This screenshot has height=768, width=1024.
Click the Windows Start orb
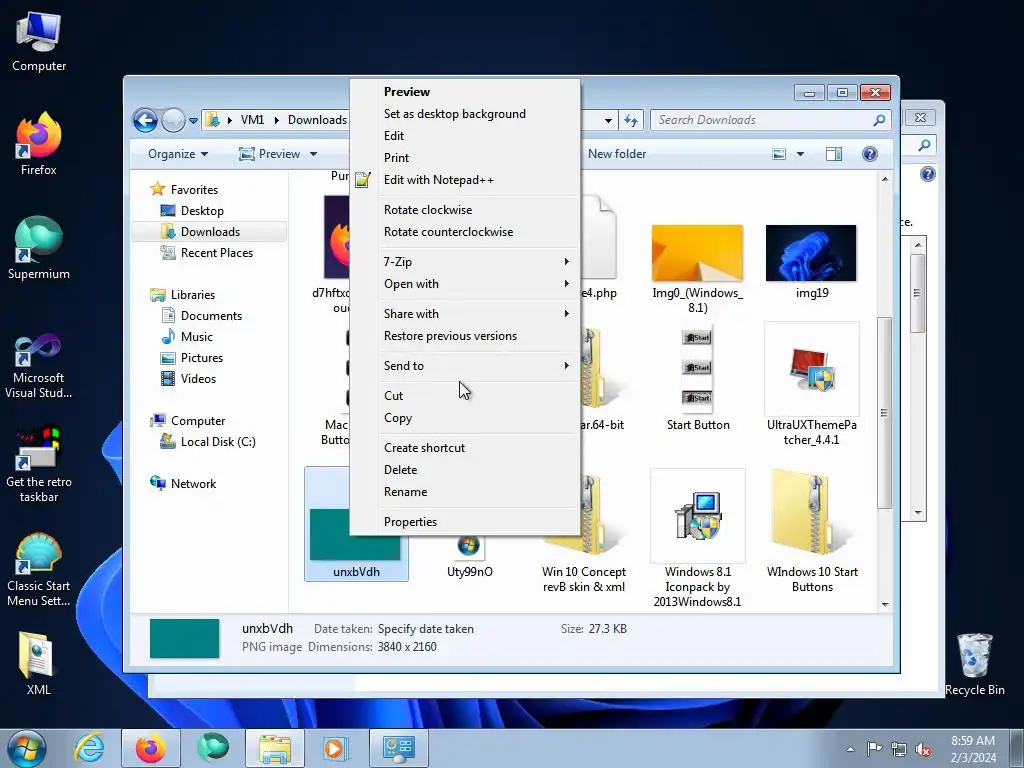coord(27,748)
